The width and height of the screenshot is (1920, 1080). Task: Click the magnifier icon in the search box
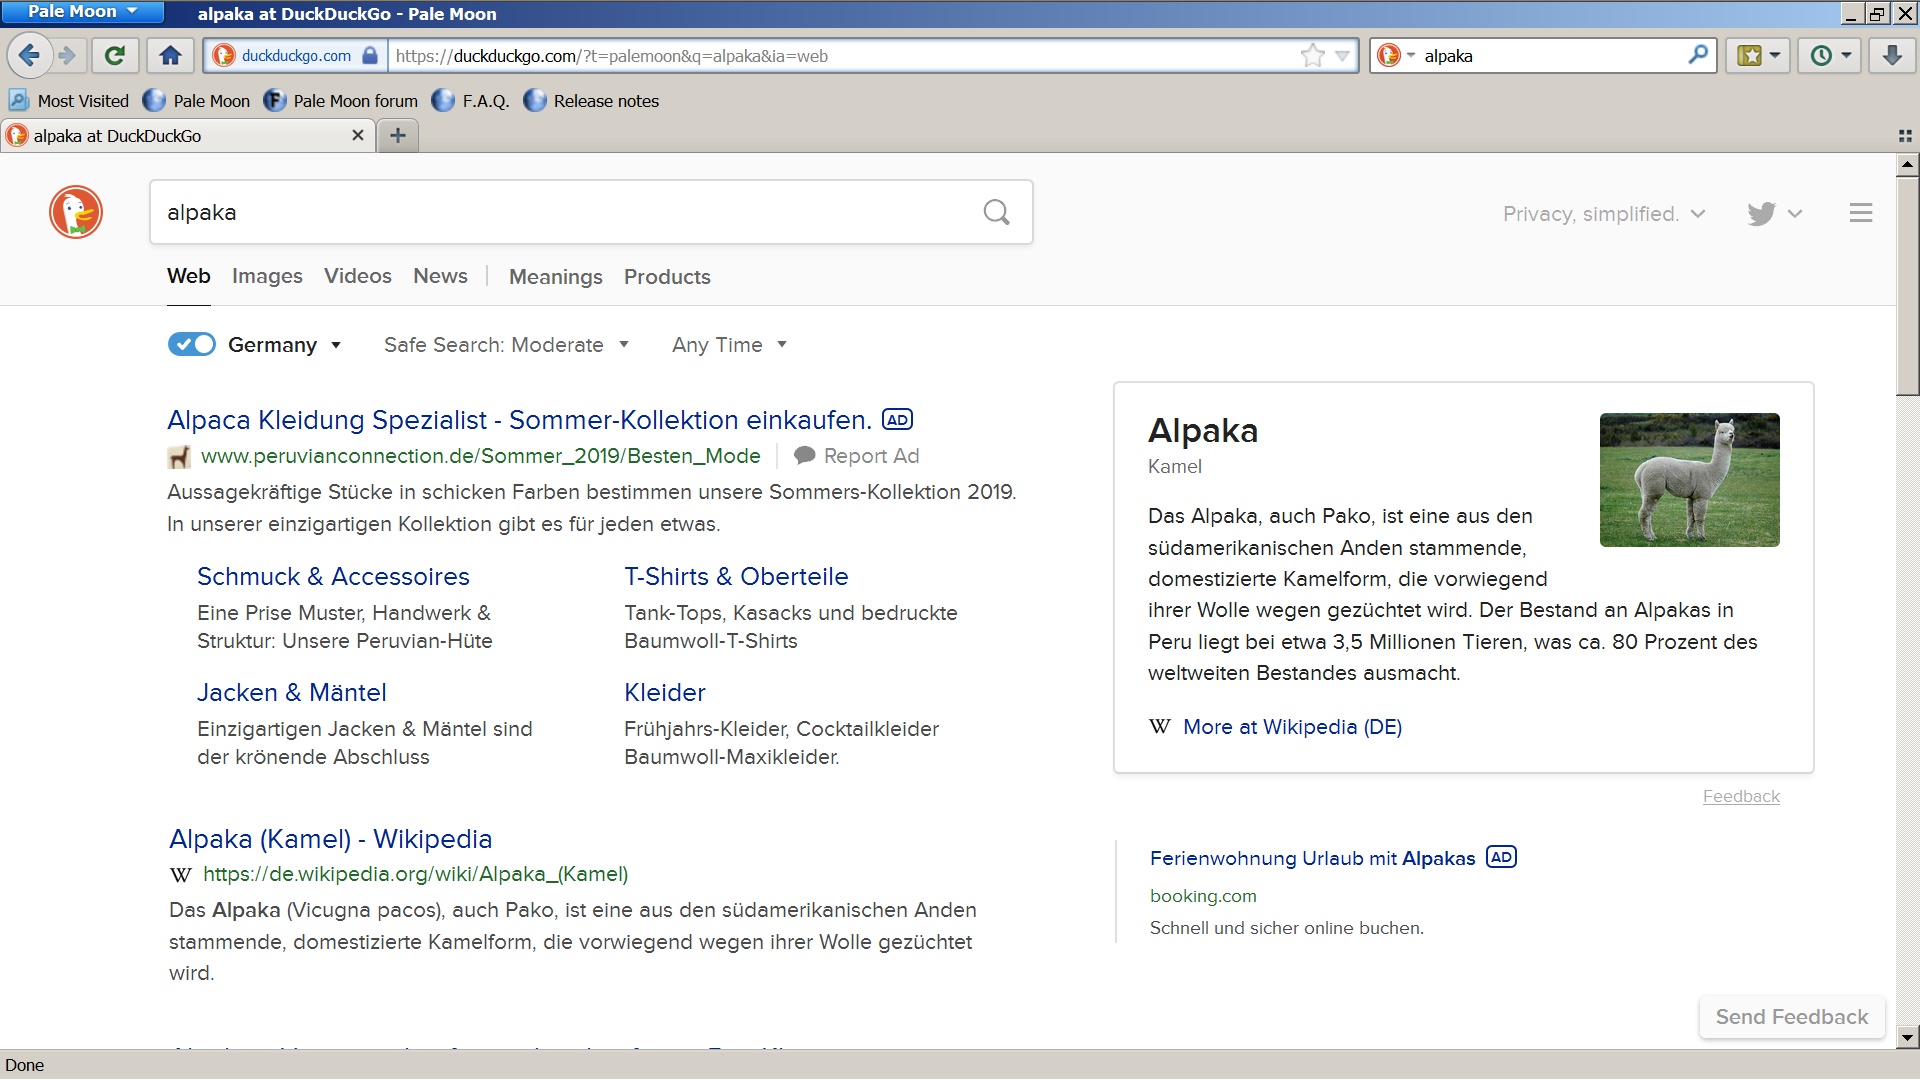(996, 212)
